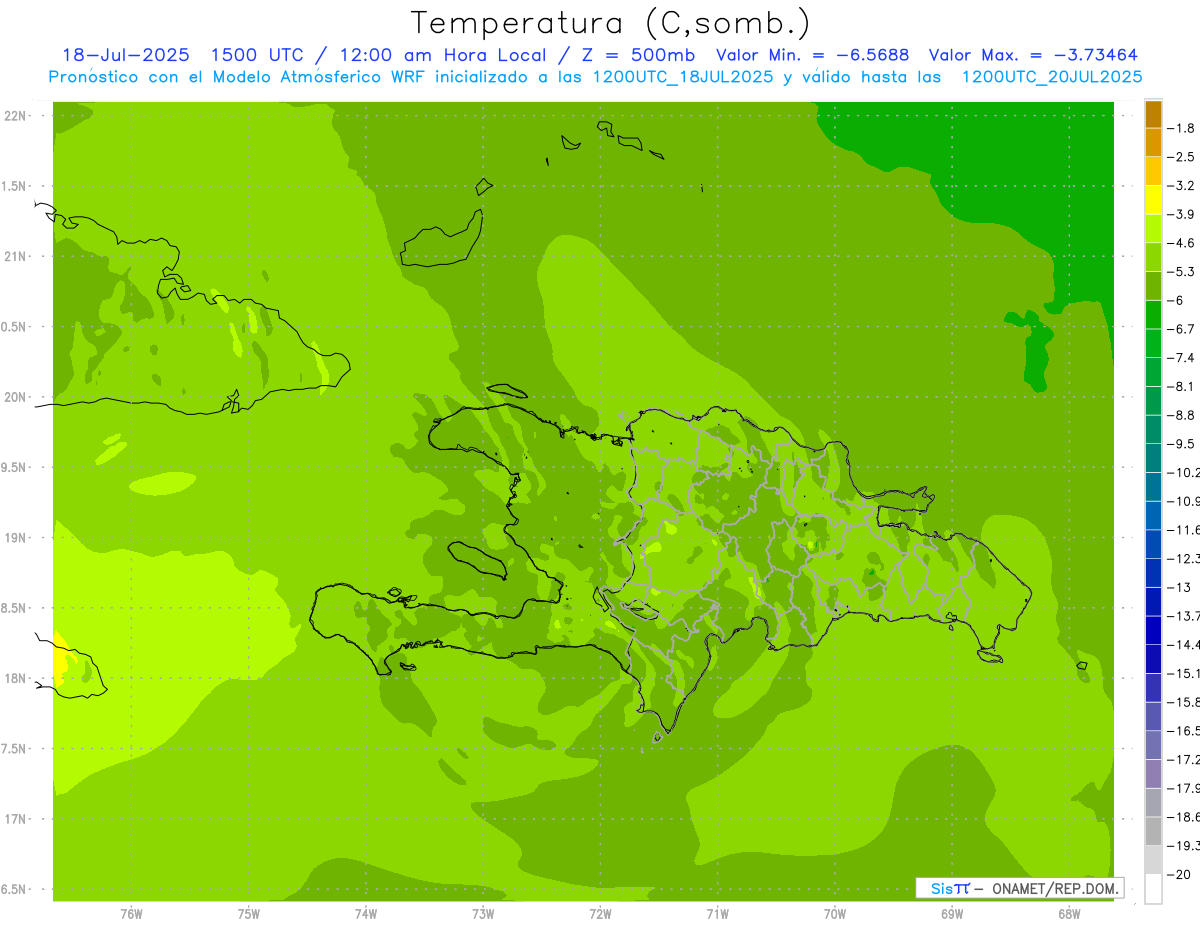The image size is (1200, 927).
Task: Click the '68W' longitude label
Action: coord(1069,914)
